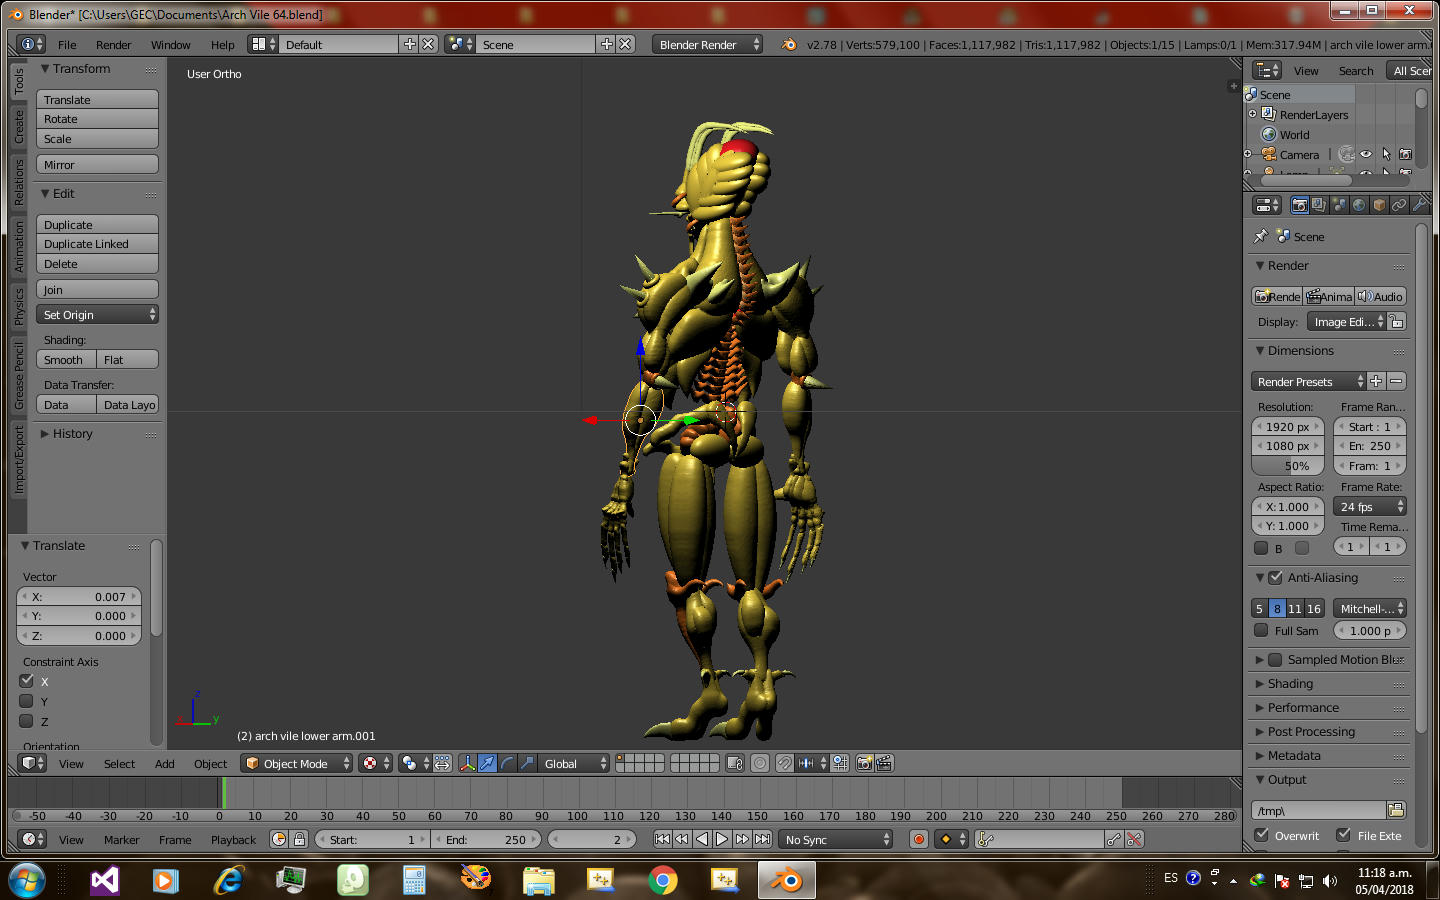1440x900 pixels.
Task: Open the Properties editor type selector
Action: click(1268, 205)
